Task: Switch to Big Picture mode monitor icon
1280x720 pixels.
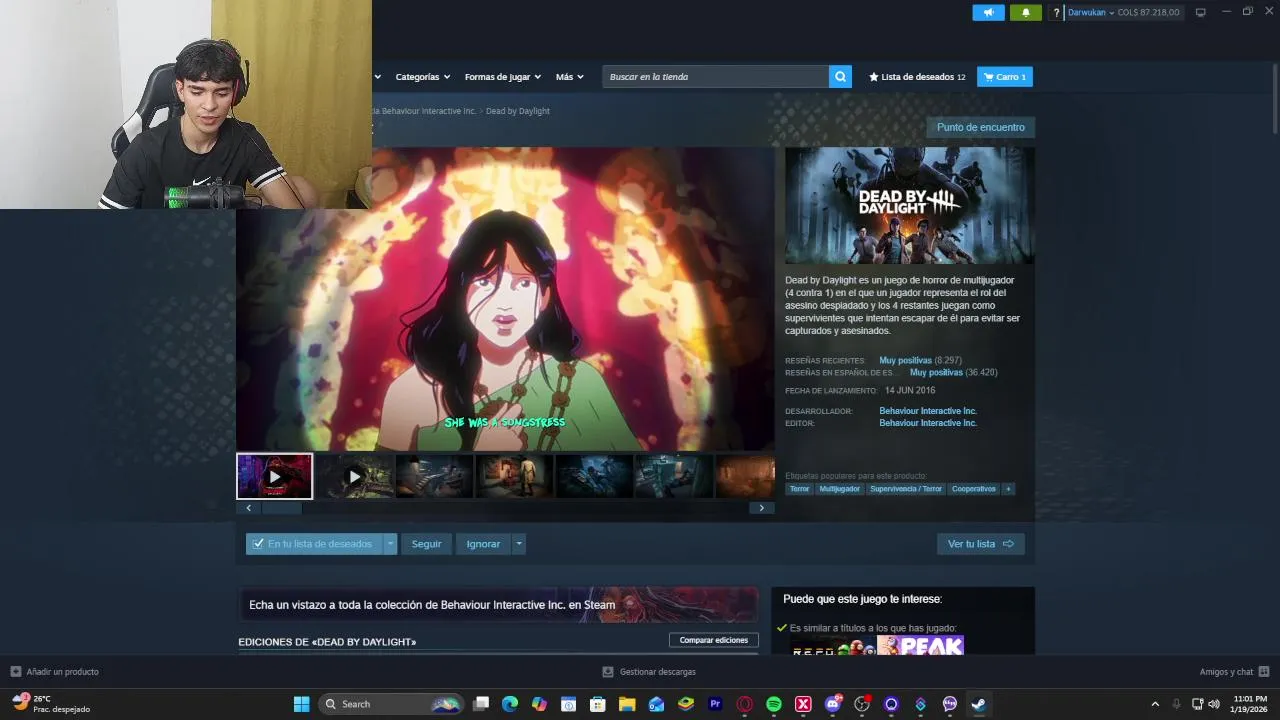Action: 1200,12
